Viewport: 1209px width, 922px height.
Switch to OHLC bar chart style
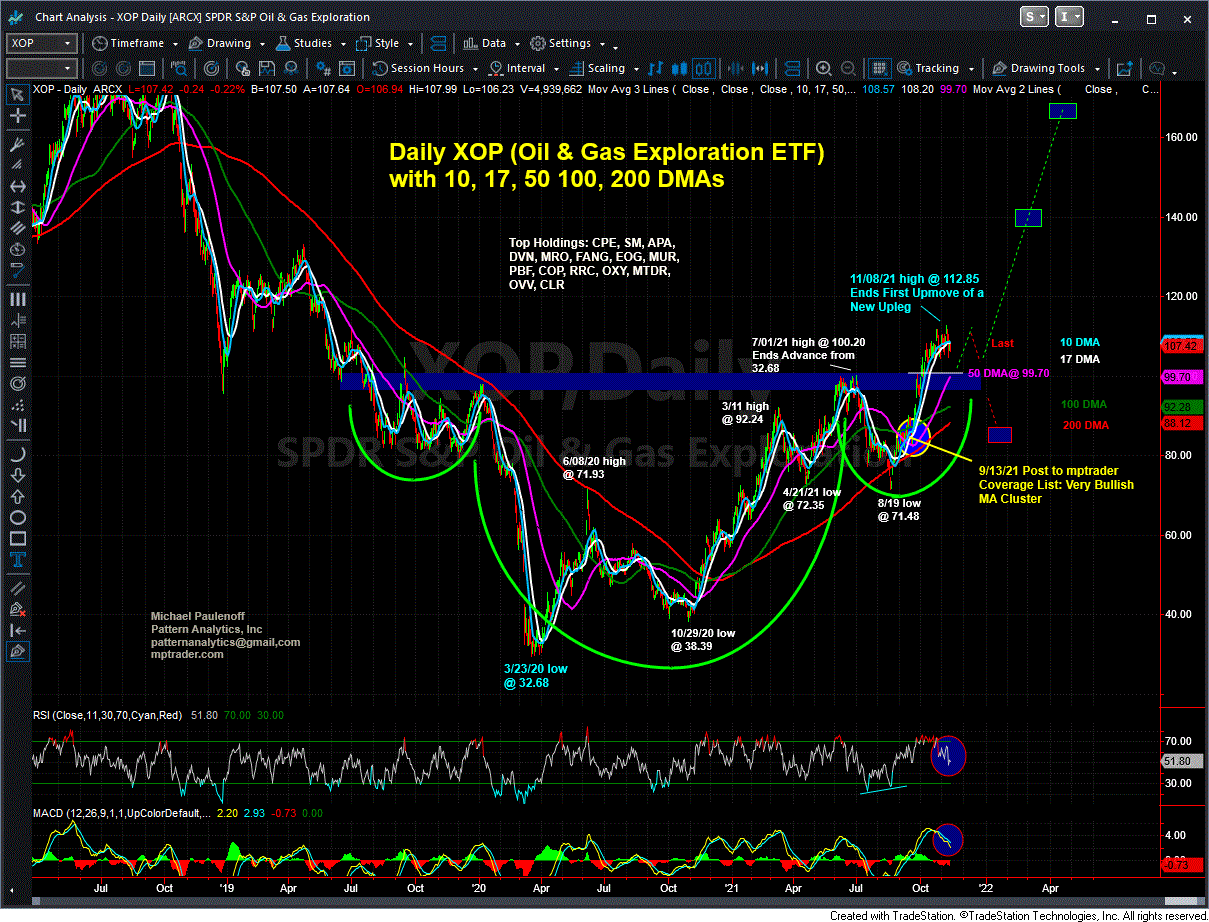[658, 68]
